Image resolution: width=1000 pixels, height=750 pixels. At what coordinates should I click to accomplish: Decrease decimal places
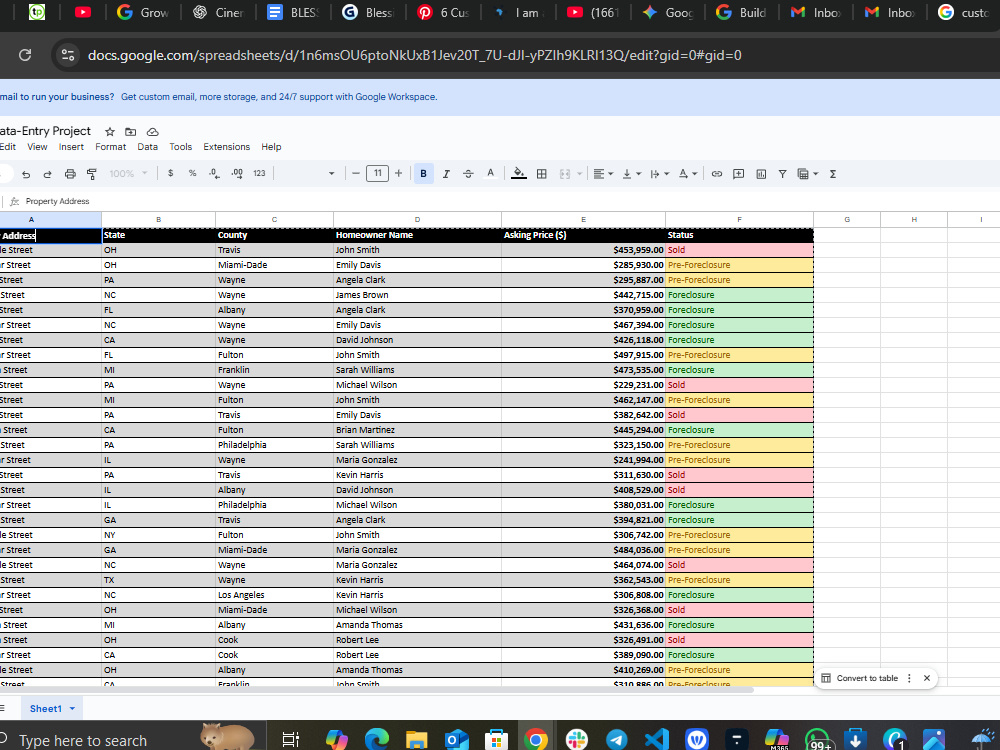point(214,173)
